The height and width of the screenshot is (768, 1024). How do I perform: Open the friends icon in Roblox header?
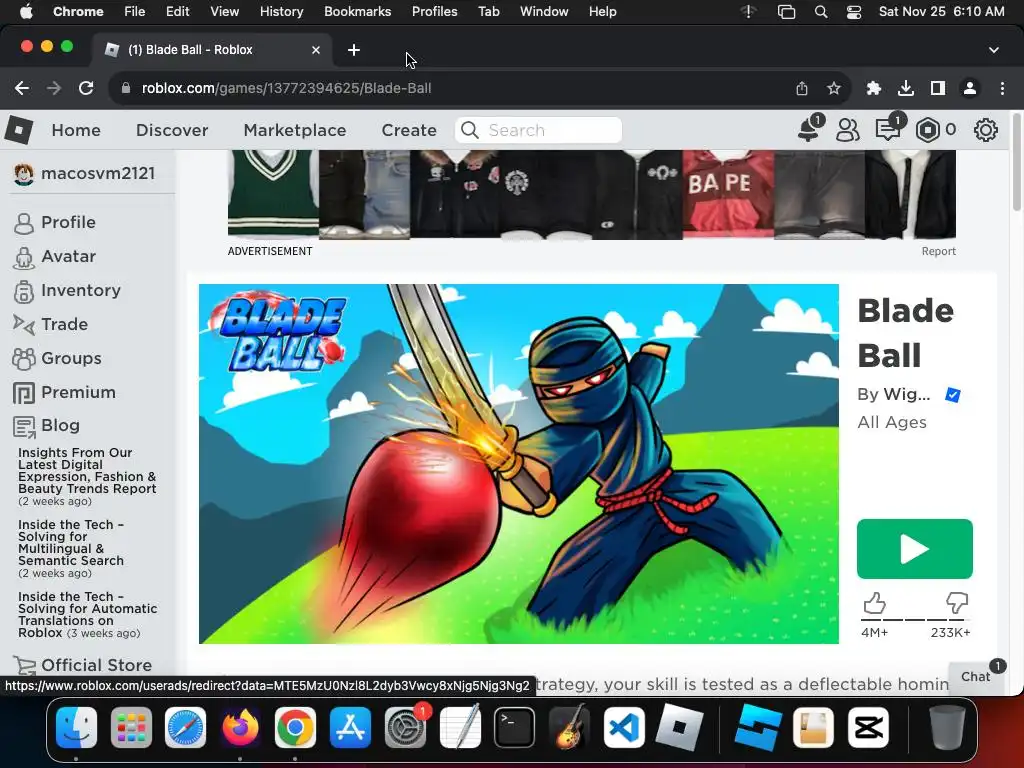point(848,130)
